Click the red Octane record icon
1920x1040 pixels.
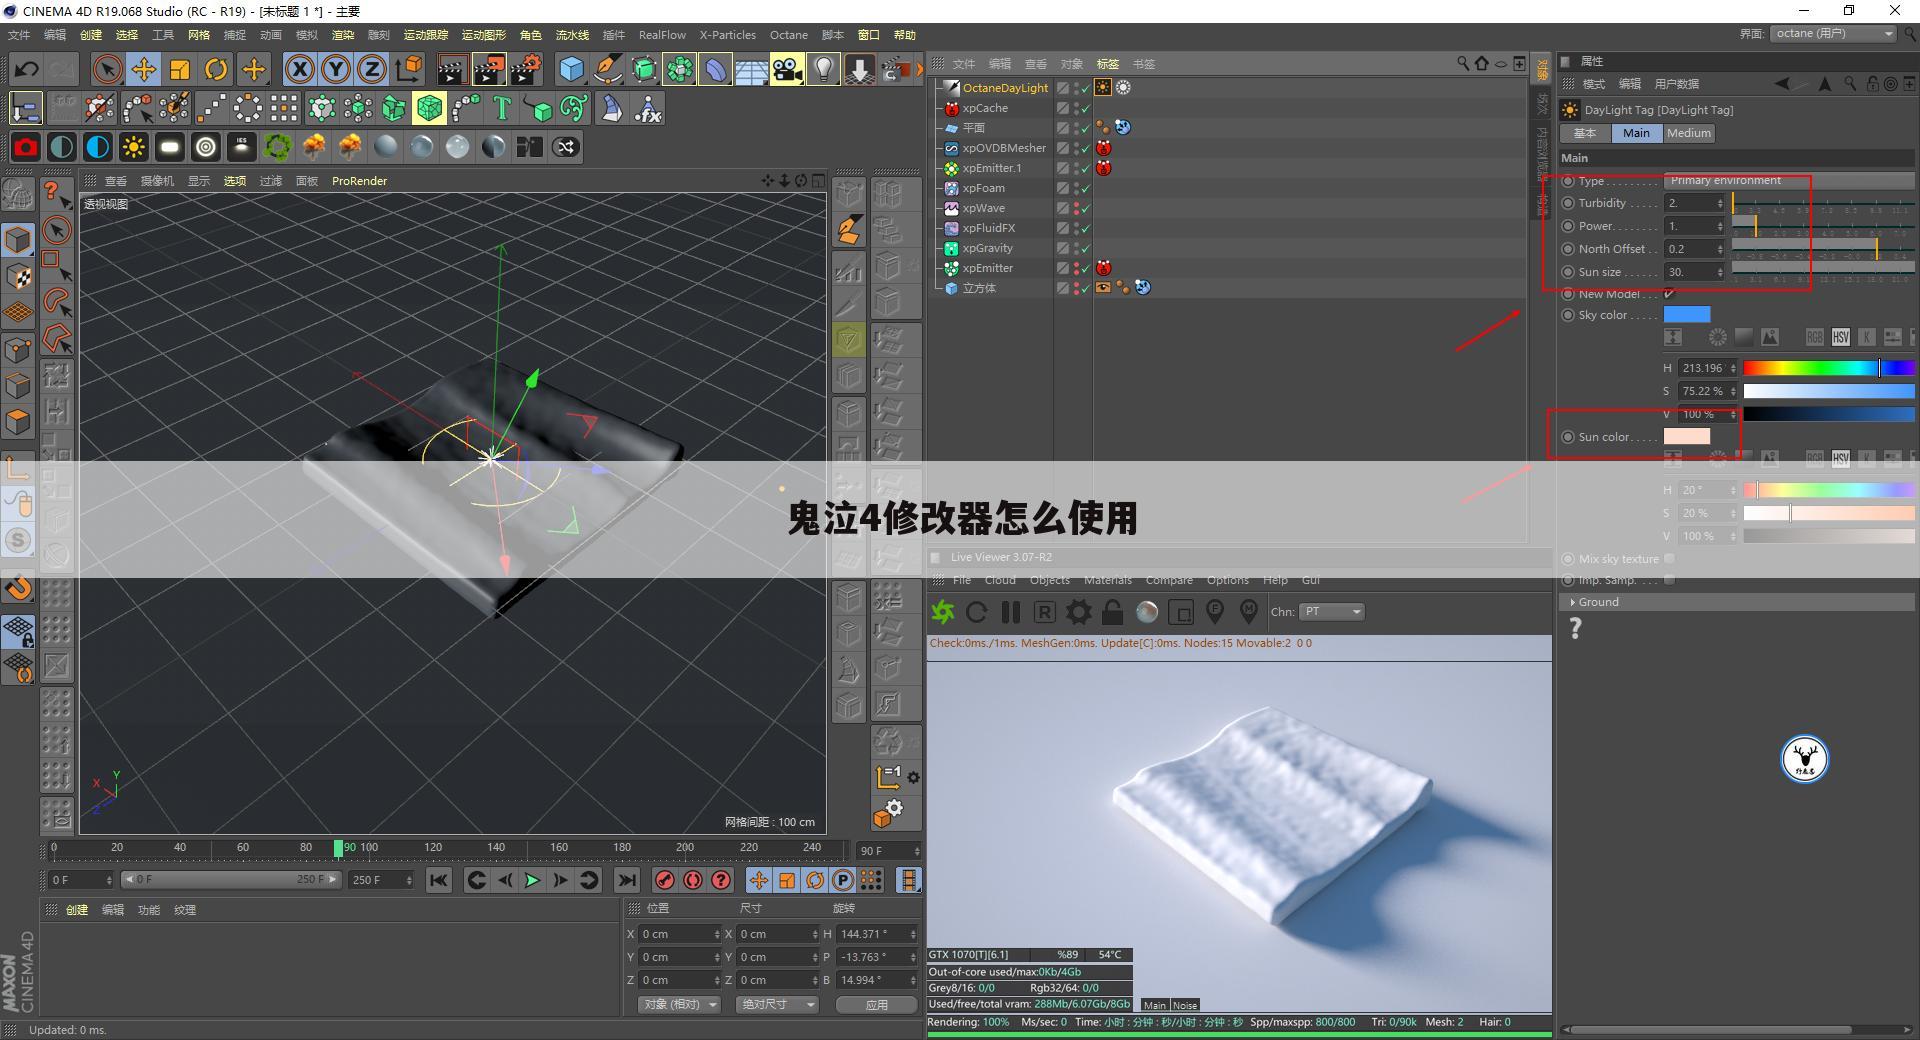pos(25,147)
